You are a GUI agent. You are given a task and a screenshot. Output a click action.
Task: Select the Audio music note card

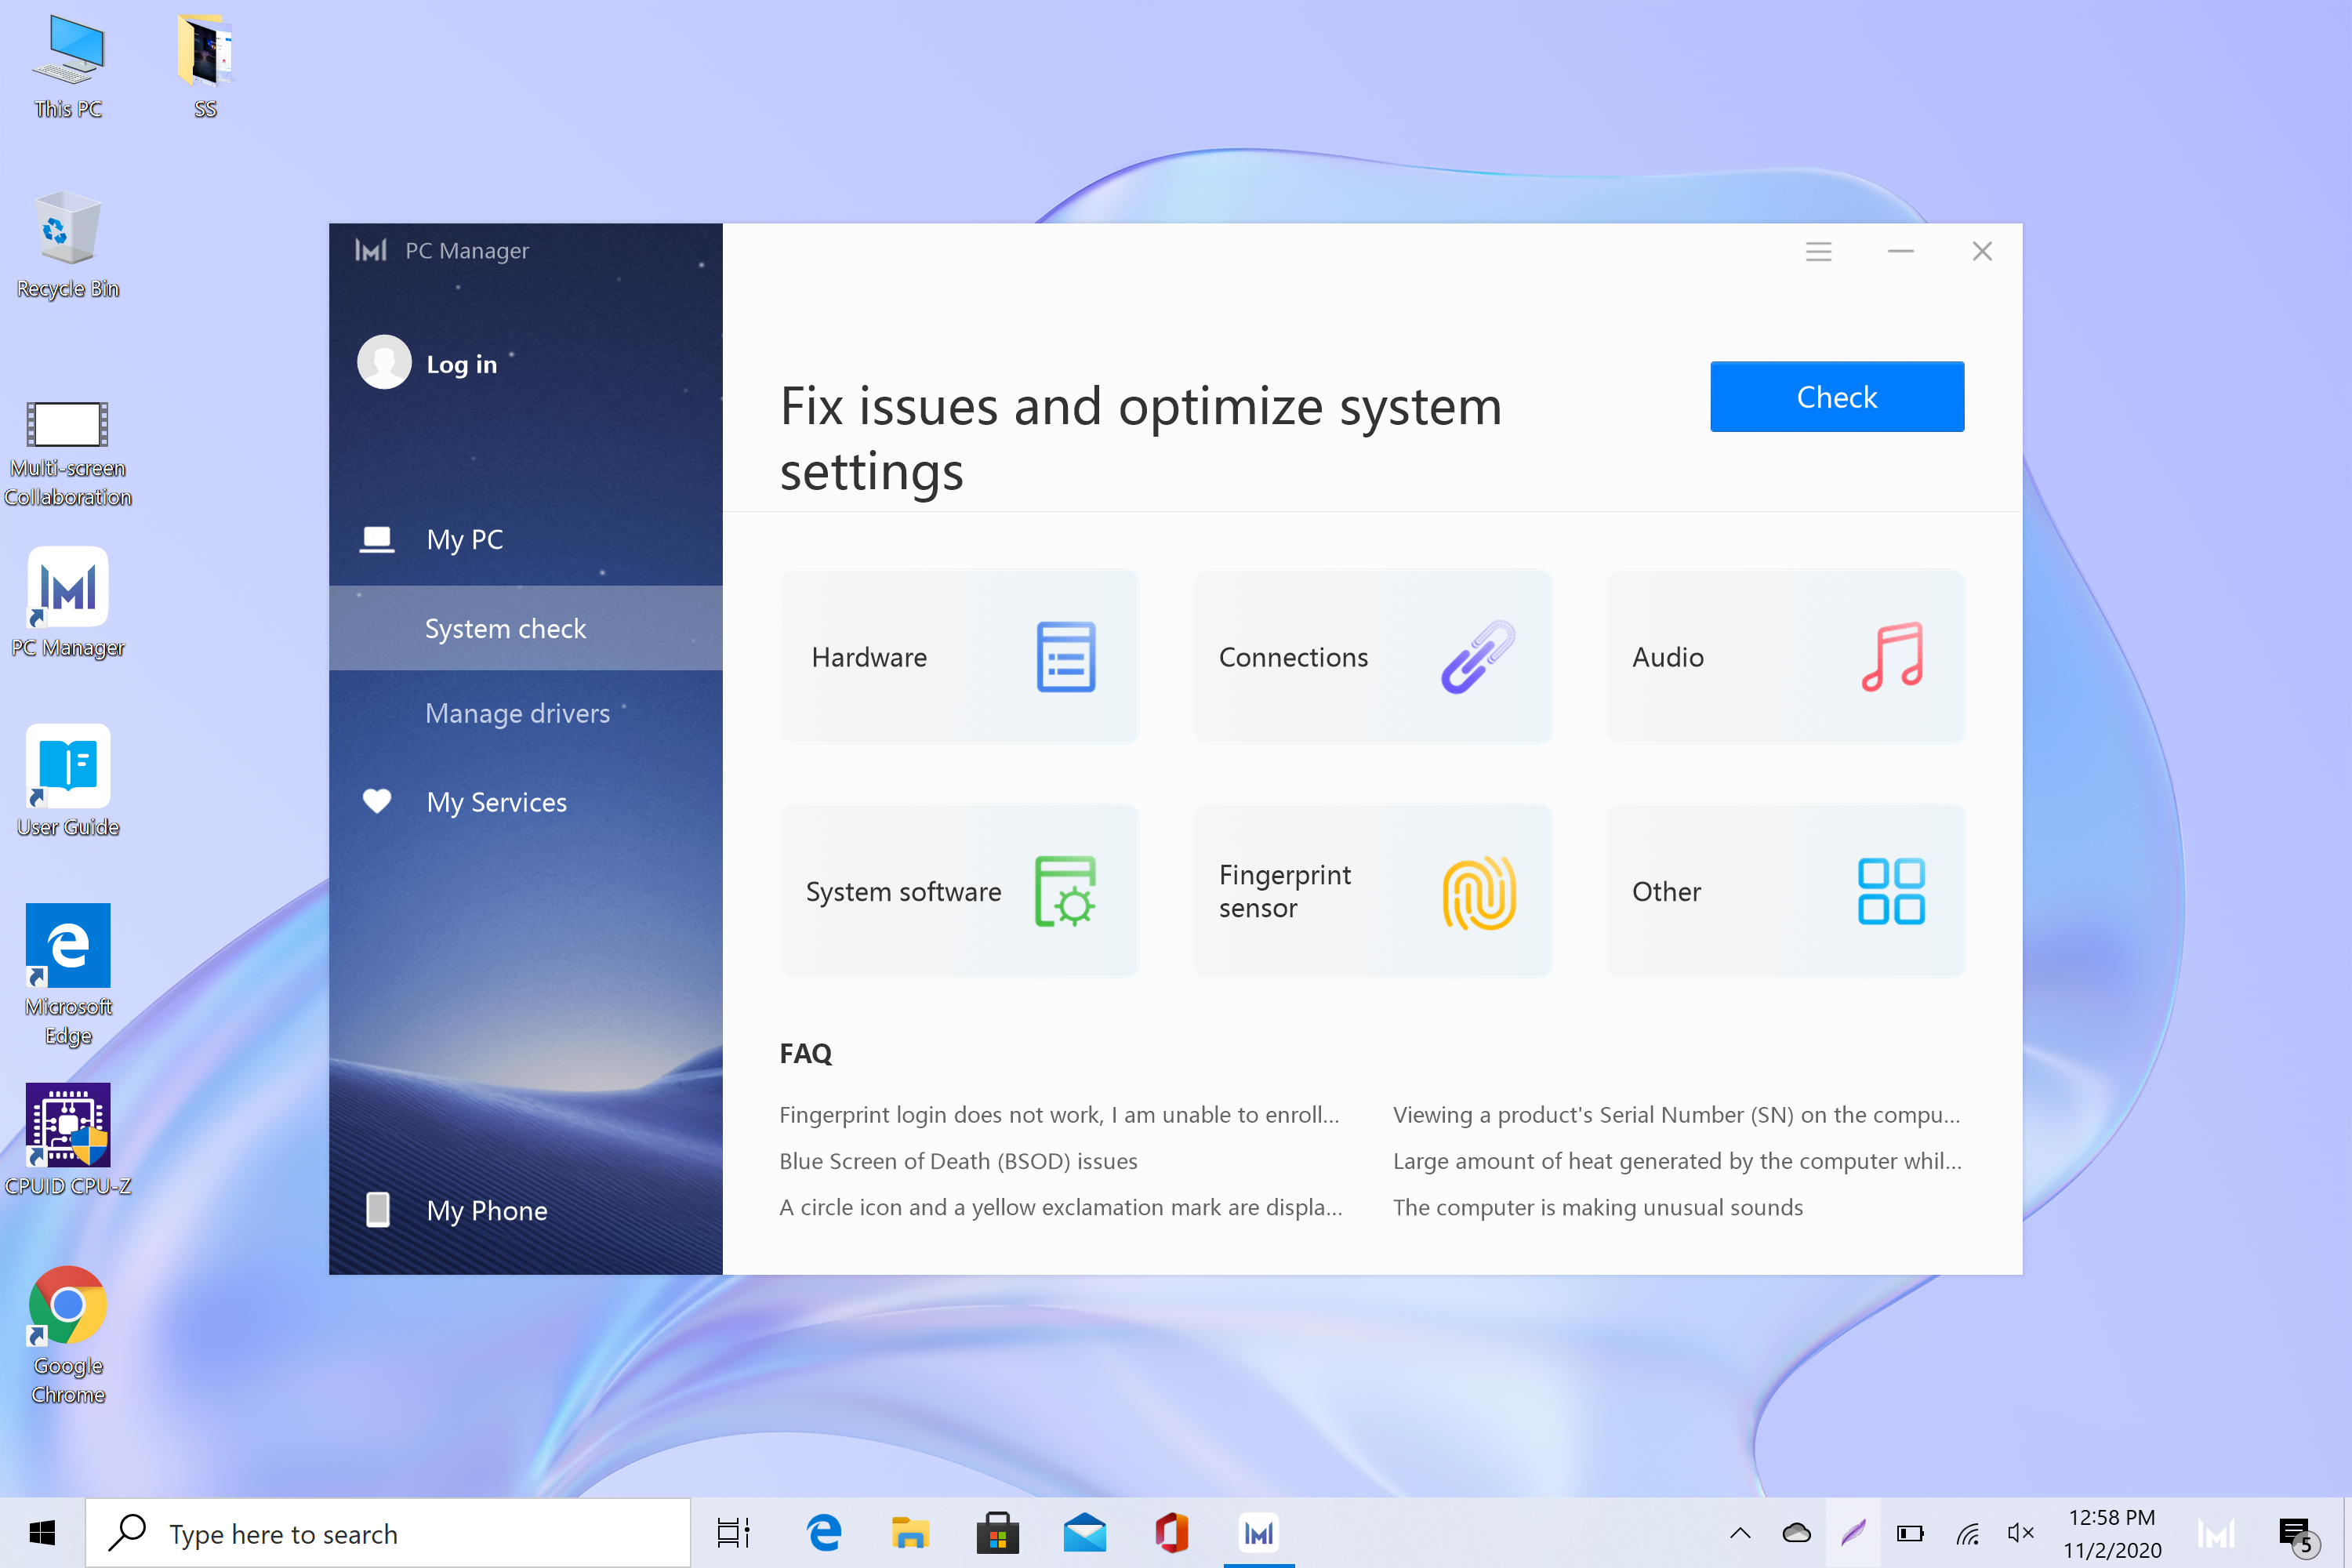click(x=1785, y=657)
